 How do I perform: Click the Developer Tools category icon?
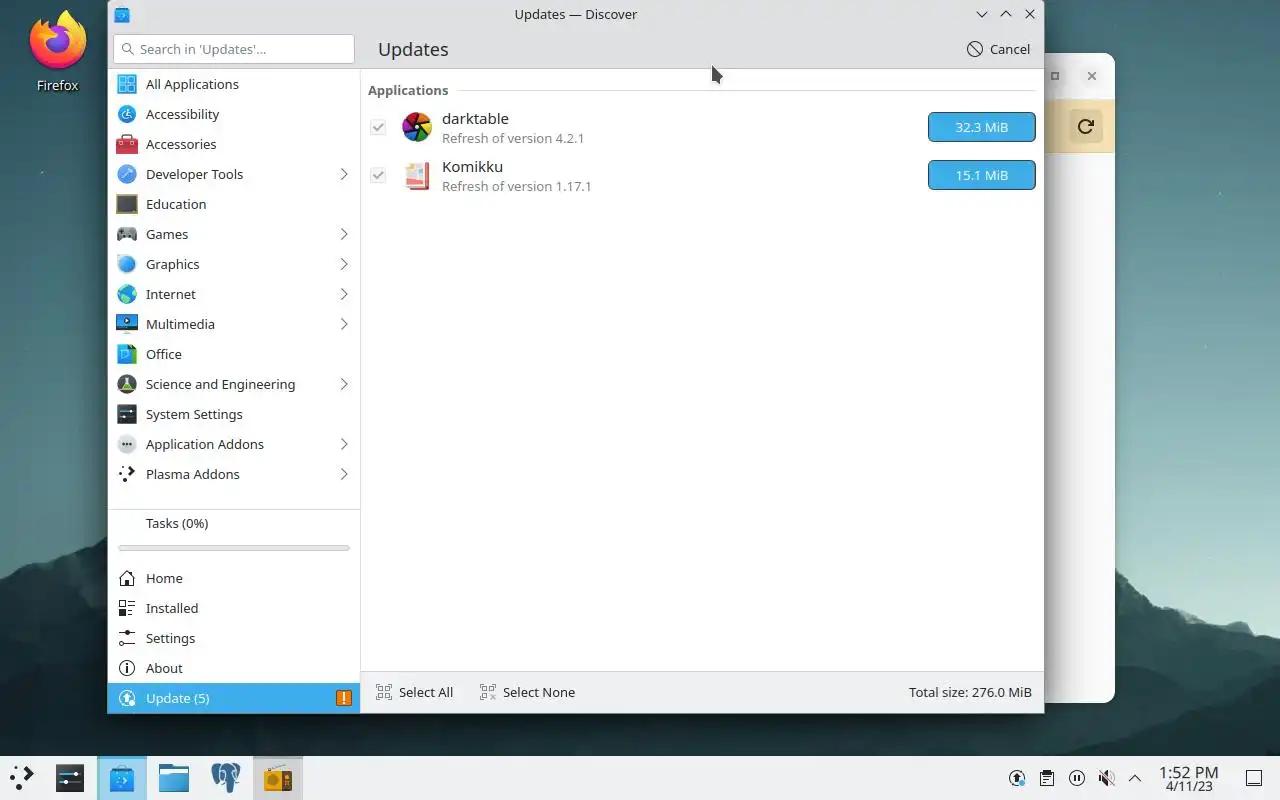tap(127, 174)
